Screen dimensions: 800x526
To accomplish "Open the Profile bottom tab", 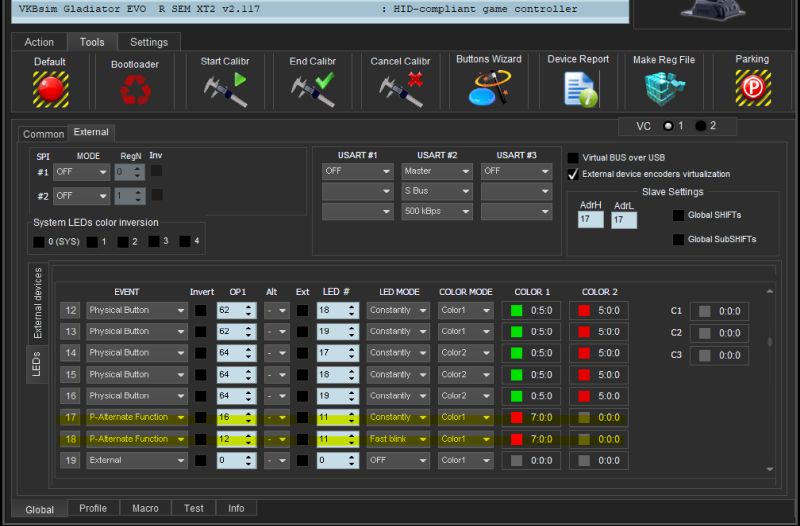I will point(93,508).
